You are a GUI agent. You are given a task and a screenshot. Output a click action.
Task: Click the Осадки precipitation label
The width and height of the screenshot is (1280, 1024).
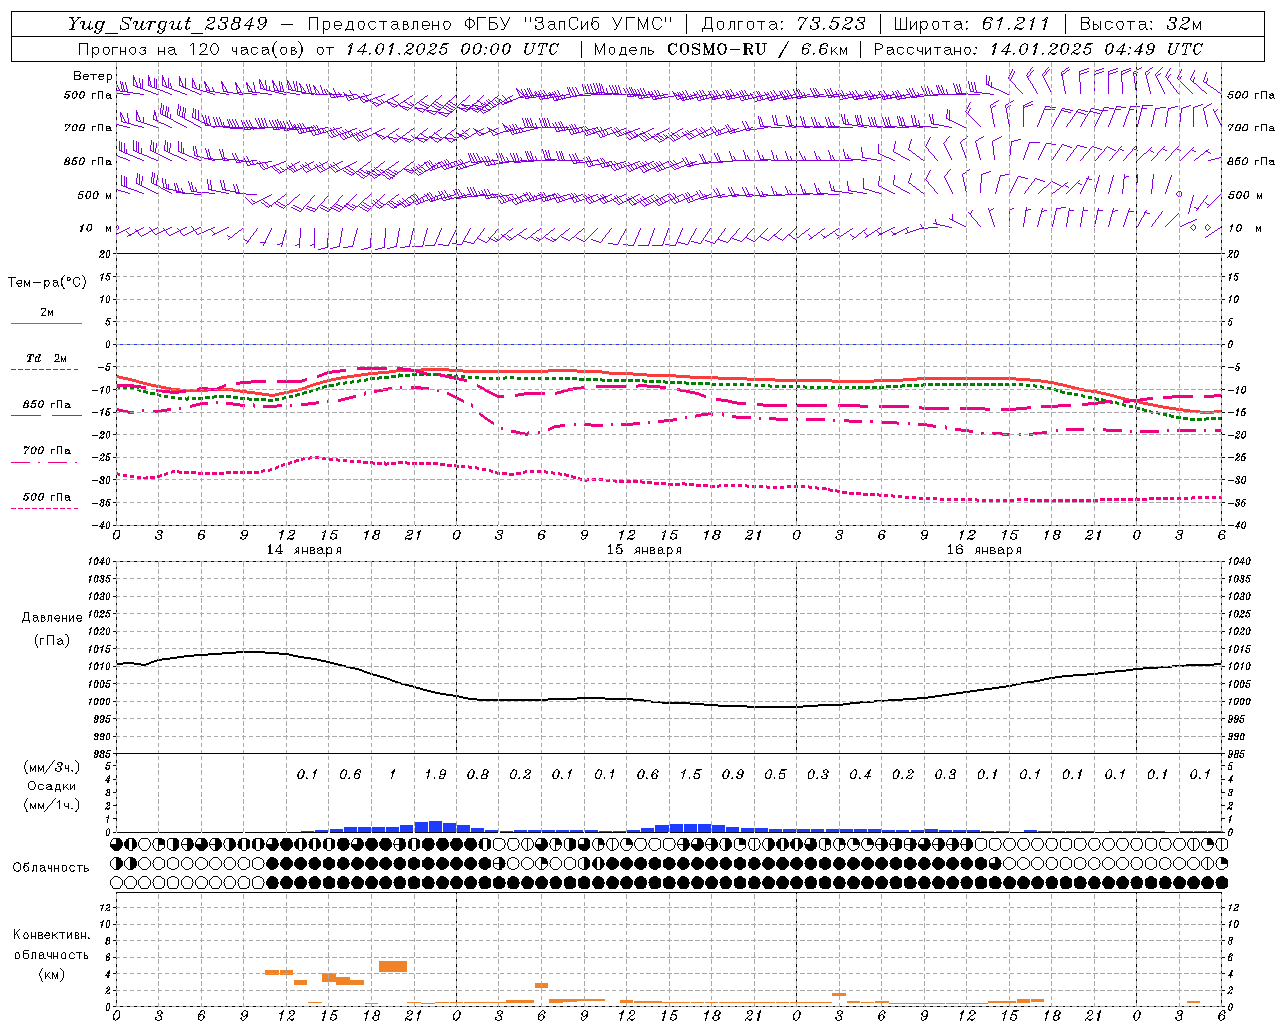(52, 786)
